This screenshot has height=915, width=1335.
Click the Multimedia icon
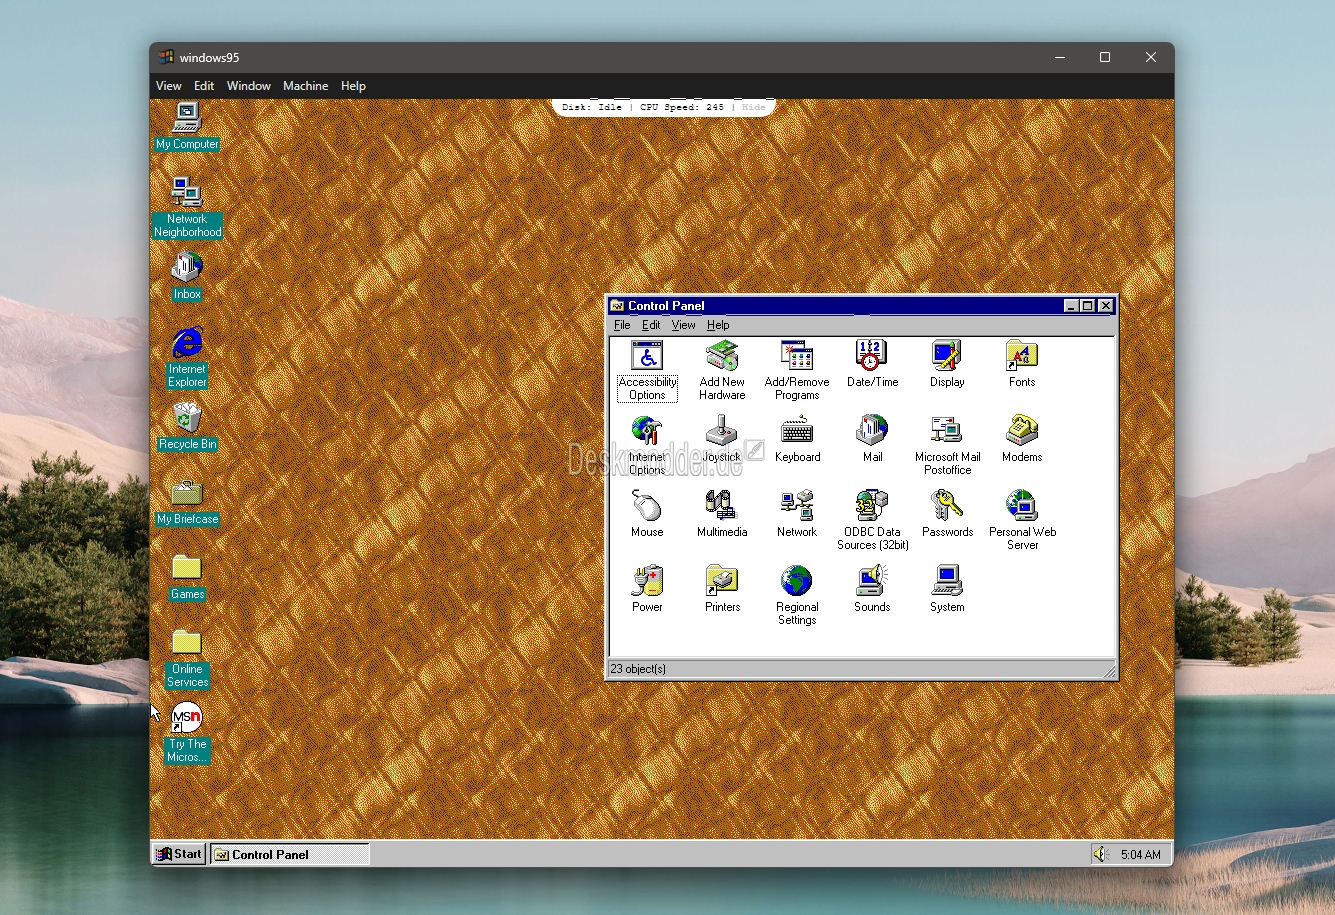(x=722, y=506)
